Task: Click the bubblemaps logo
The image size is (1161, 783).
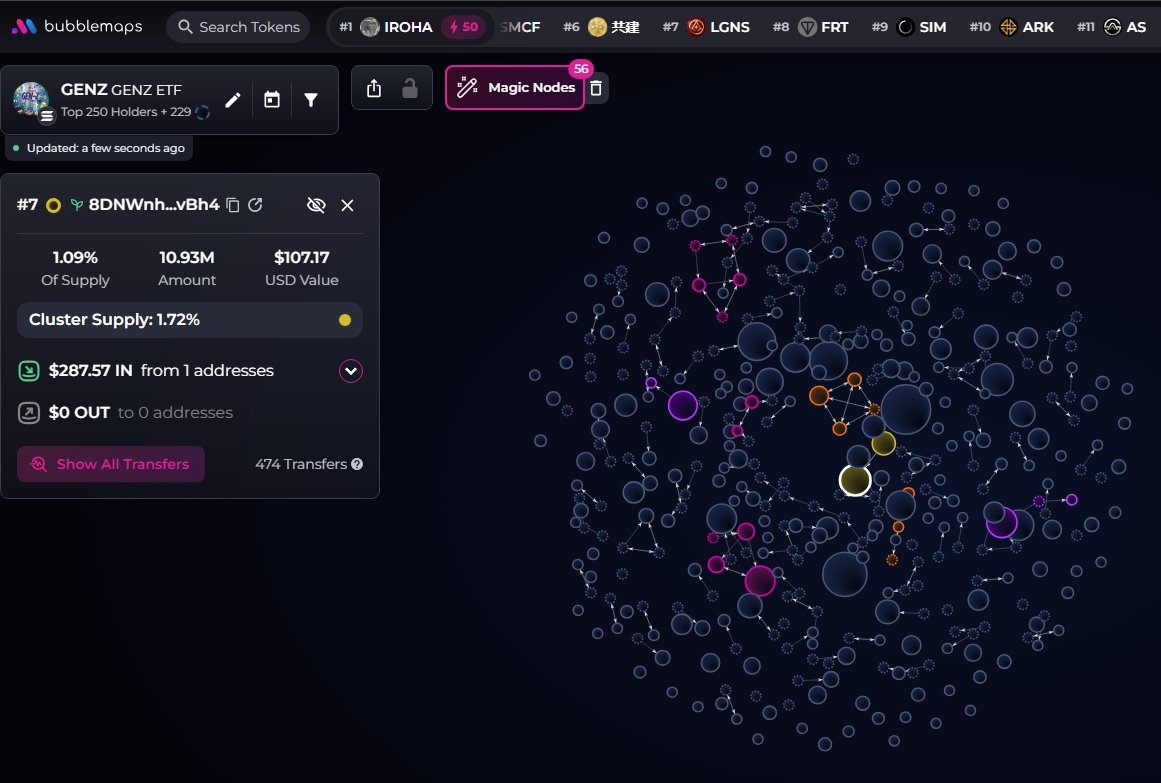Action: [77, 27]
